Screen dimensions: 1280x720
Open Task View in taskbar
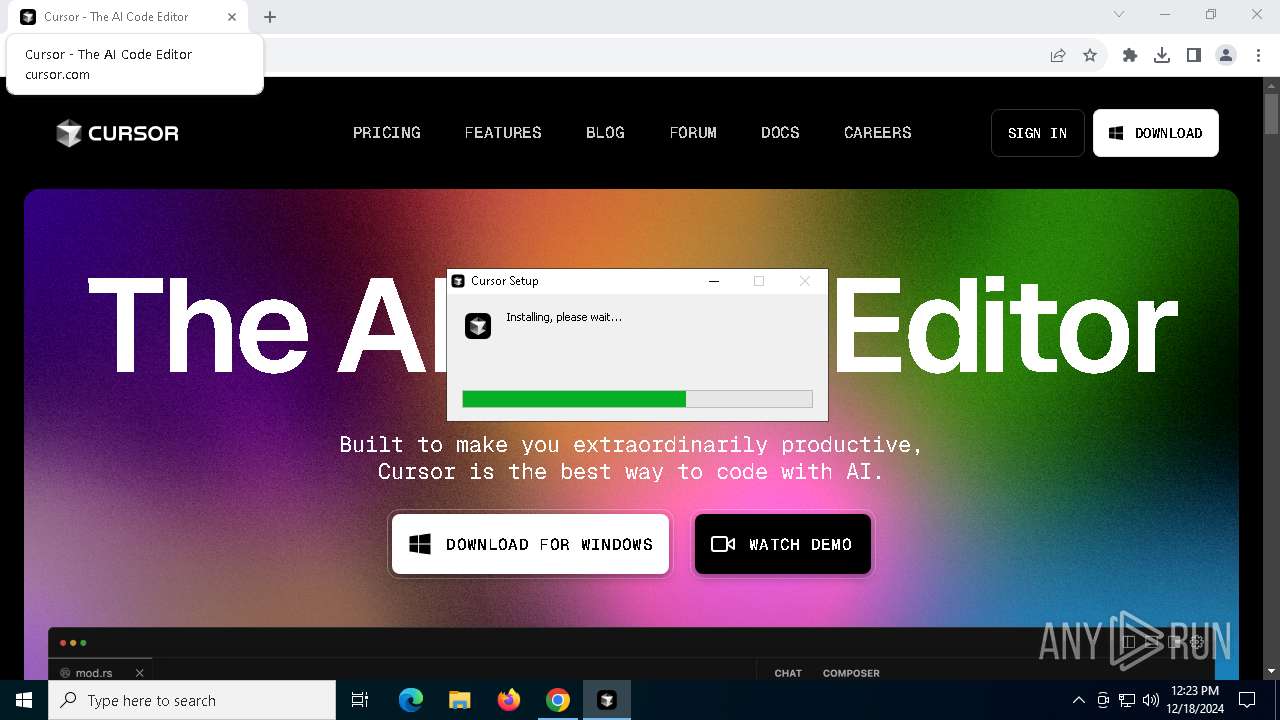pyautogui.click(x=361, y=700)
